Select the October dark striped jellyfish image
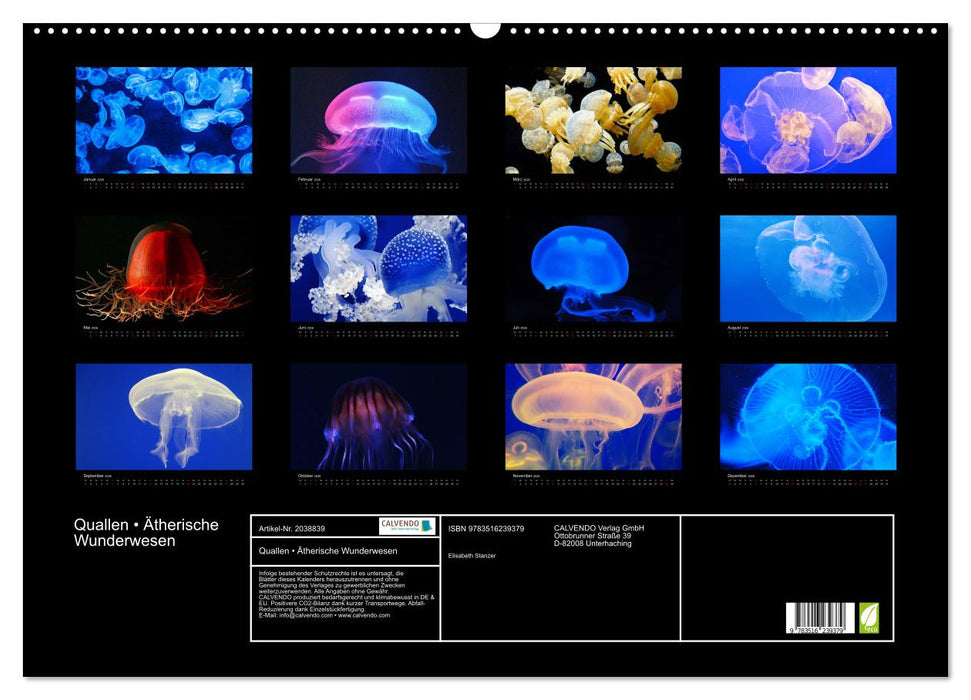 [378, 416]
